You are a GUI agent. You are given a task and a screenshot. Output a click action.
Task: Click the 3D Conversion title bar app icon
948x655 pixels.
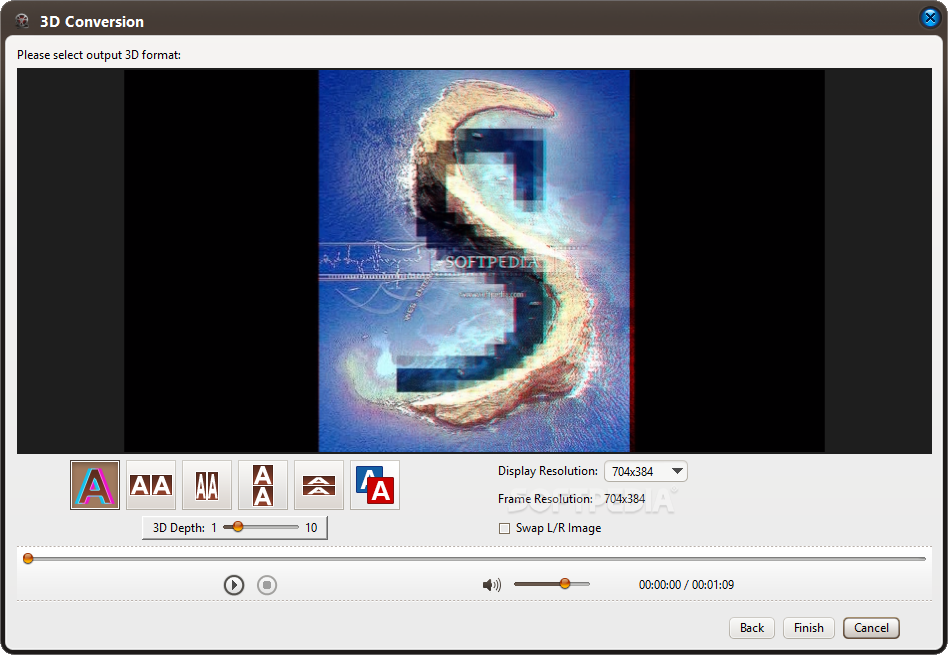[22, 21]
